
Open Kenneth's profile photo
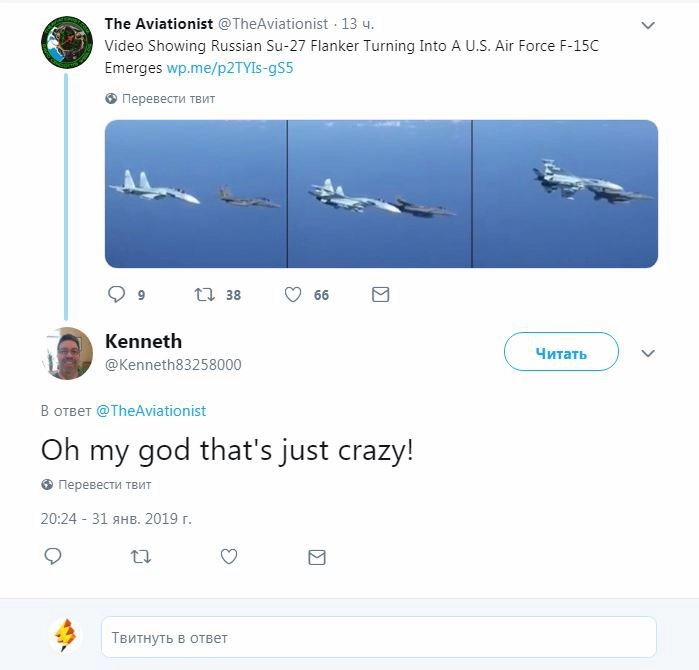[67, 353]
